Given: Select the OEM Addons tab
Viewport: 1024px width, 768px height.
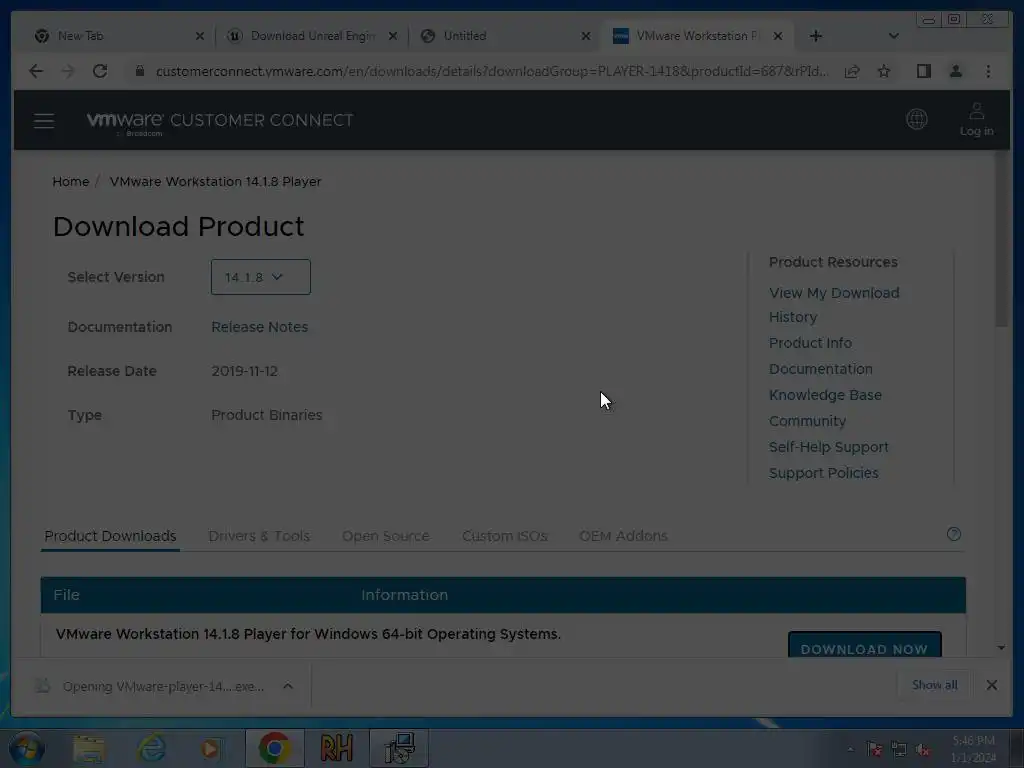Looking at the screenshot, I should (623, 536).
